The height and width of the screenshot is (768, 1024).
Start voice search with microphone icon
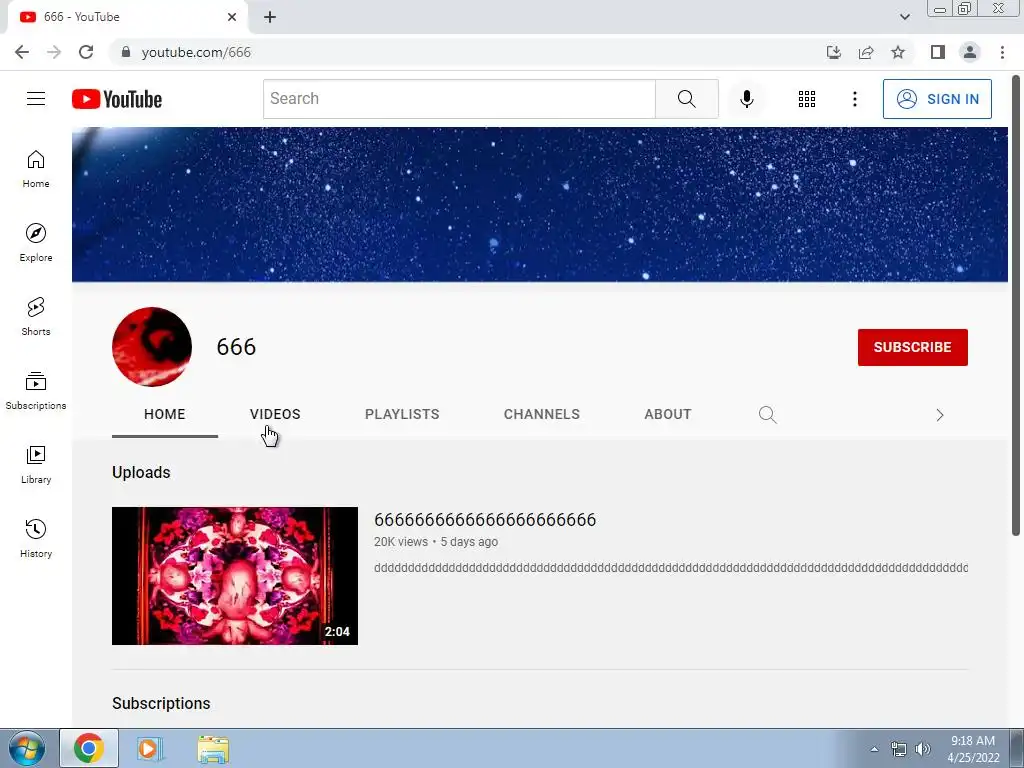click(x=746, y=99)
